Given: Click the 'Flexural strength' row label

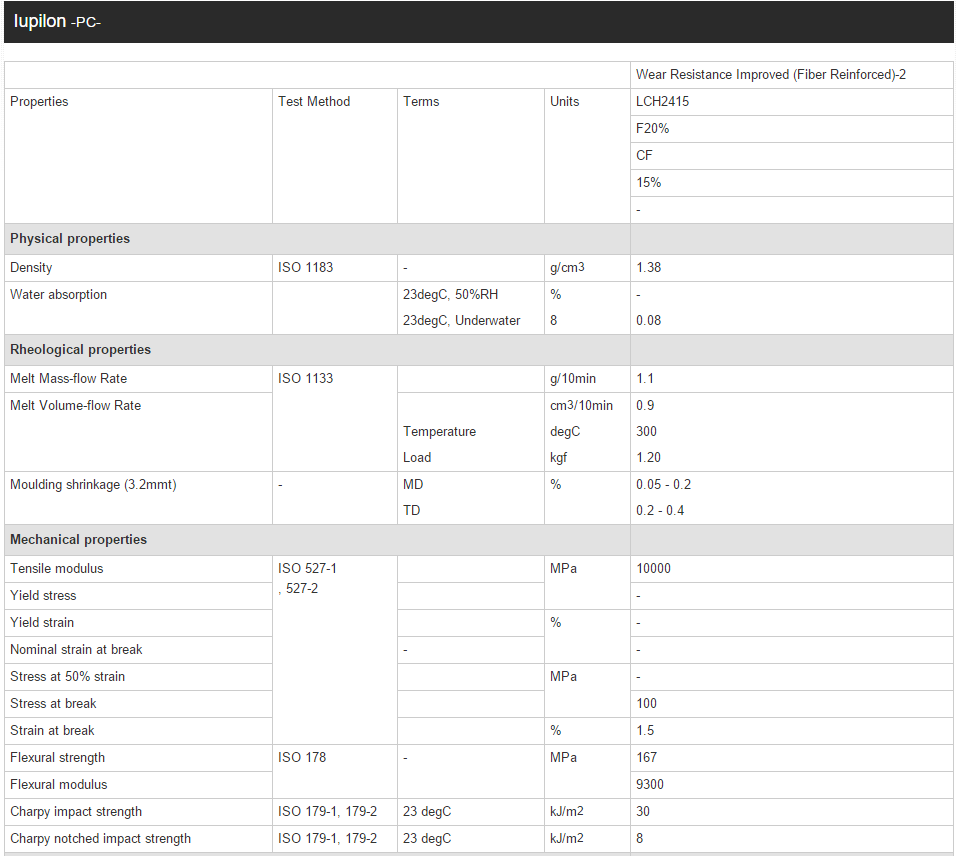Looking at the screenshot, I should click(57, 757).
